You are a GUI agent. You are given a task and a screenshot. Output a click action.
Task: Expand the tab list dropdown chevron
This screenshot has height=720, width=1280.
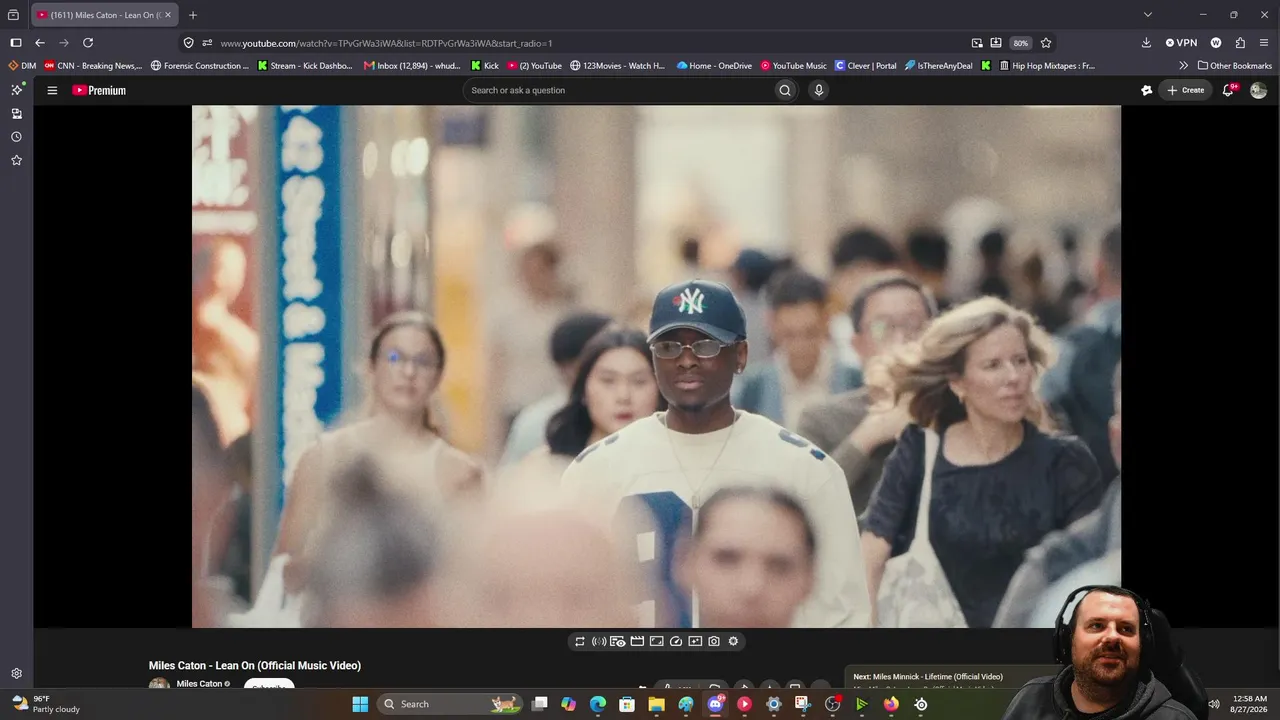point(1148,15)
